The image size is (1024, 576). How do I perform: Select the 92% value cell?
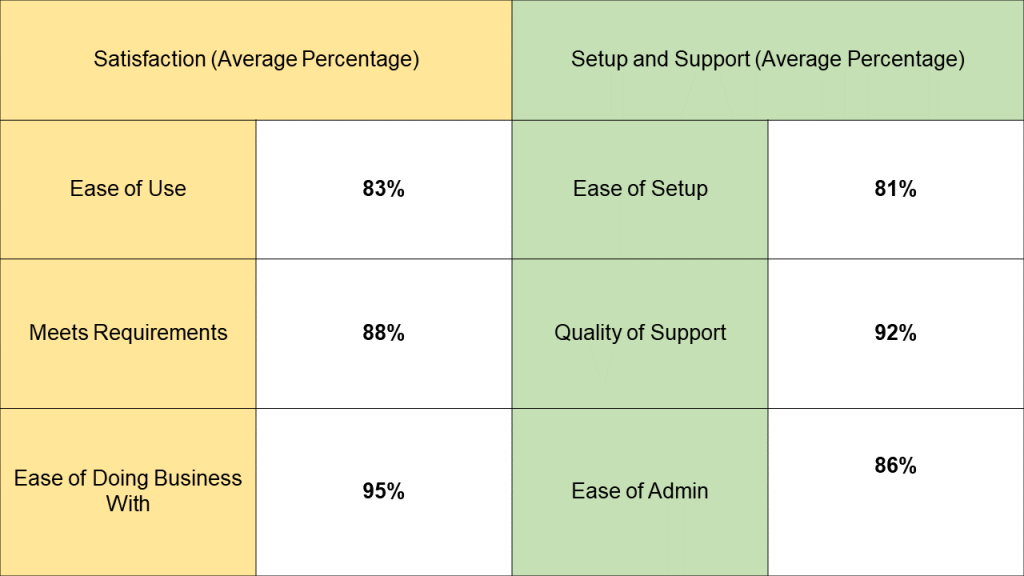point(896,334)
